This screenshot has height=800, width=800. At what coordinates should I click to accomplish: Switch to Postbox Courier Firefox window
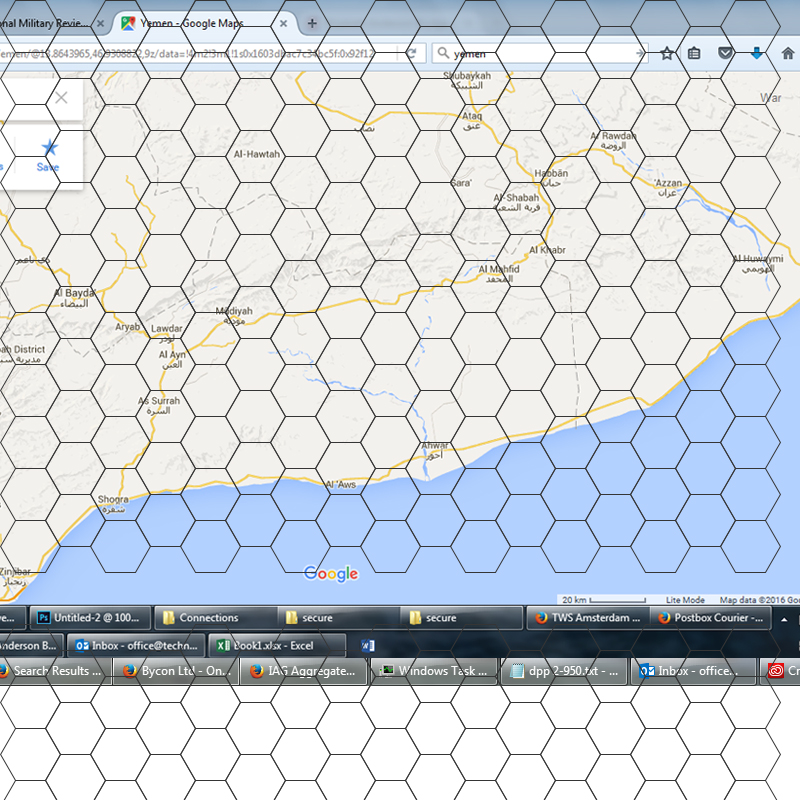(711, 618)
